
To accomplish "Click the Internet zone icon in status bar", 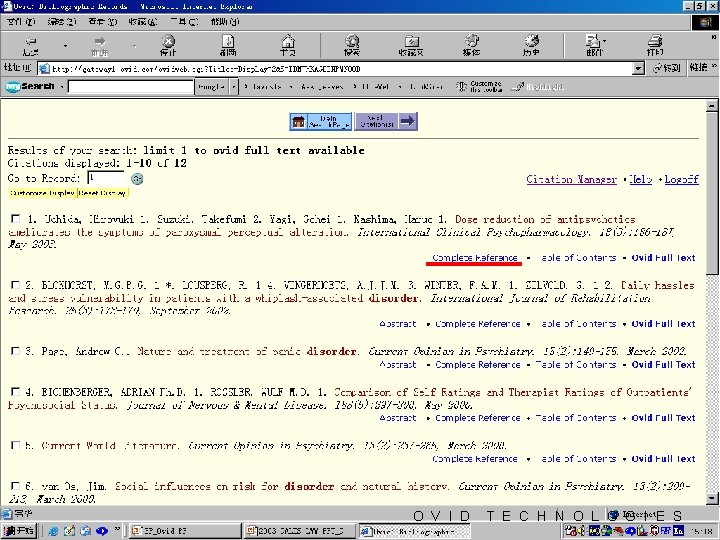I will point(613,515).
